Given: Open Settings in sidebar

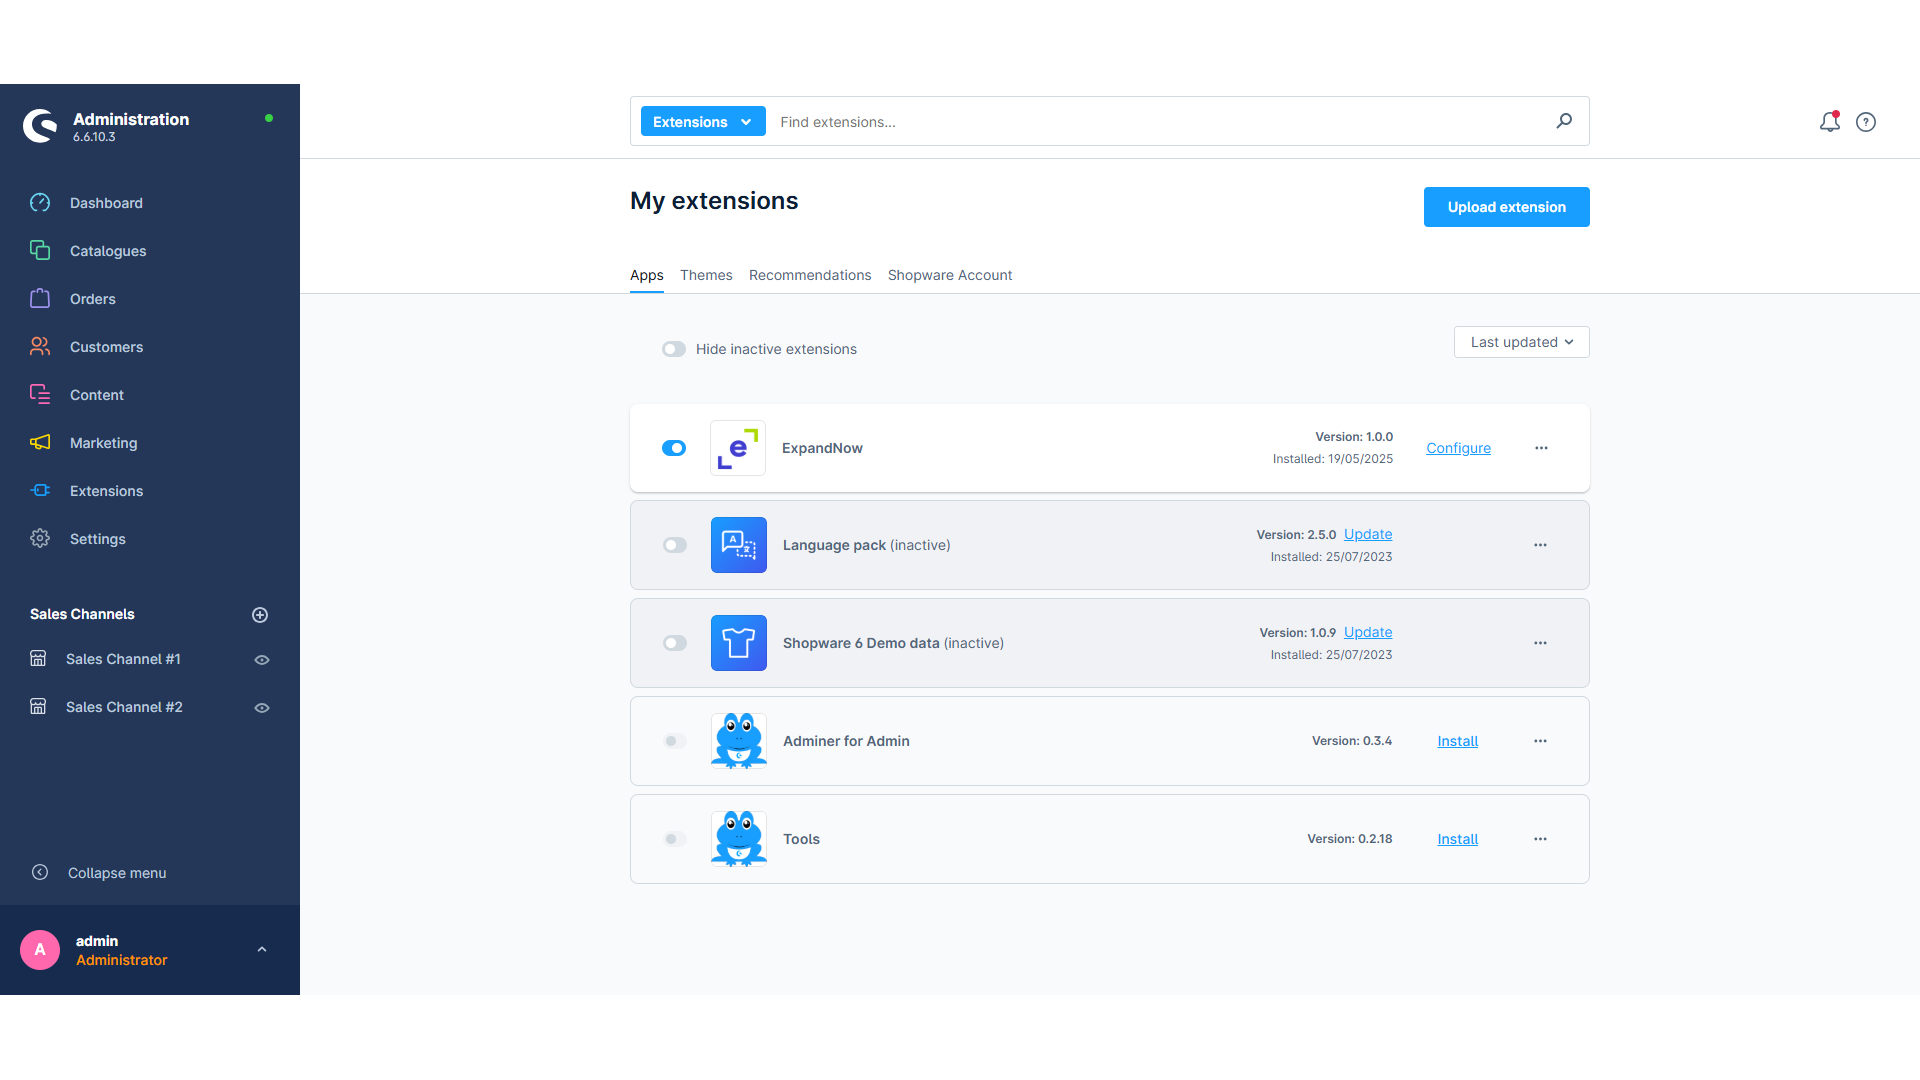Looking at the screenshot, I should [x=97, y=539].
